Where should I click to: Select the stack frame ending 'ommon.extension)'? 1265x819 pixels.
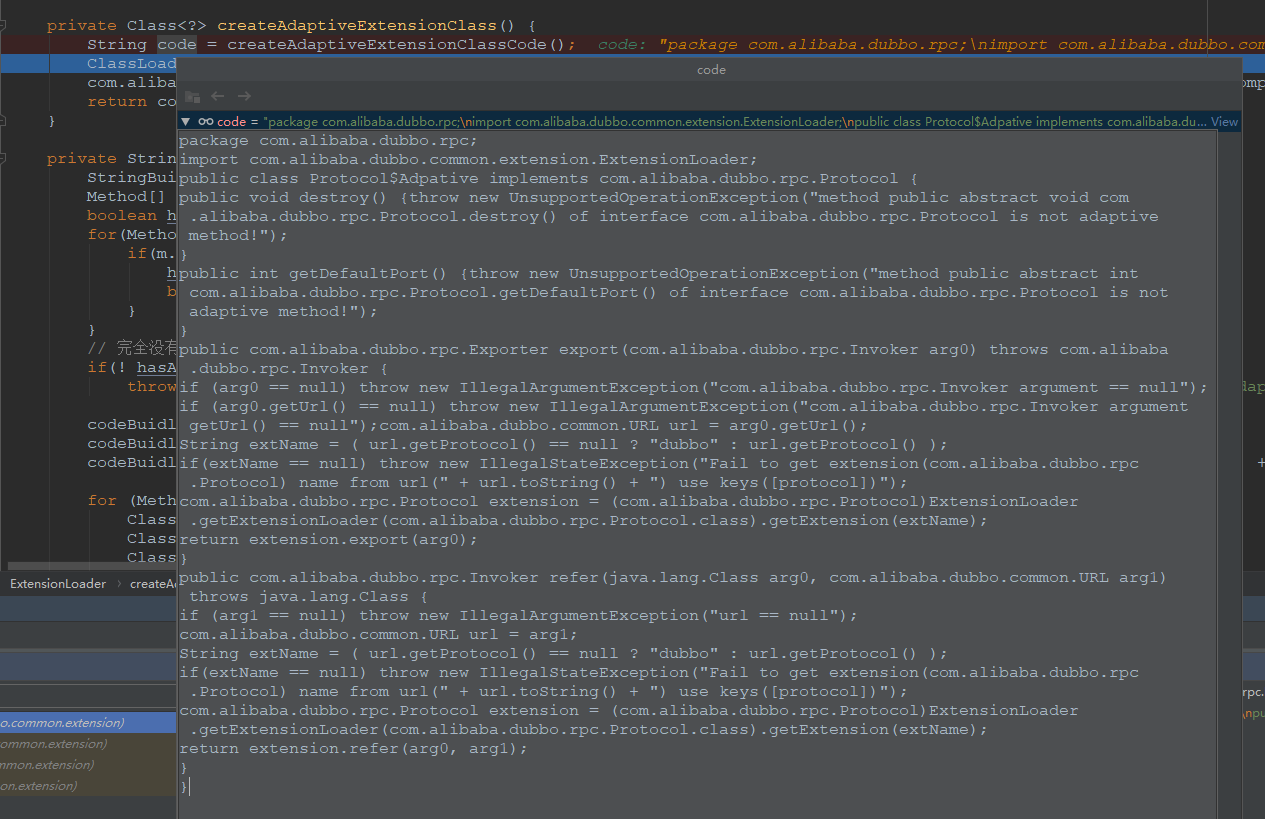coord(87,743)
